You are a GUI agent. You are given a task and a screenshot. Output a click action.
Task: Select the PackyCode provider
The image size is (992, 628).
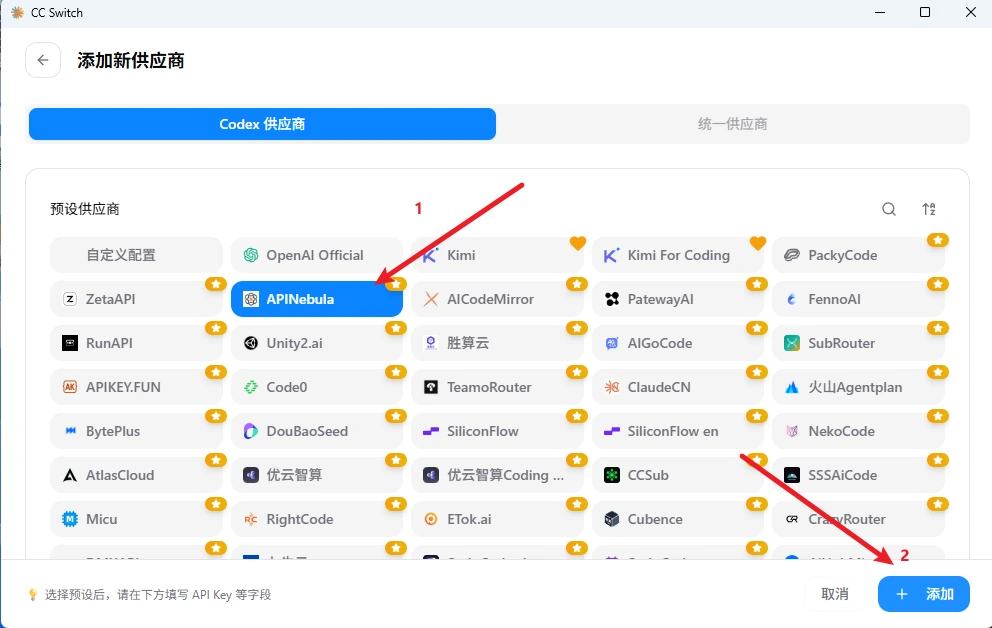pos(859,255)
